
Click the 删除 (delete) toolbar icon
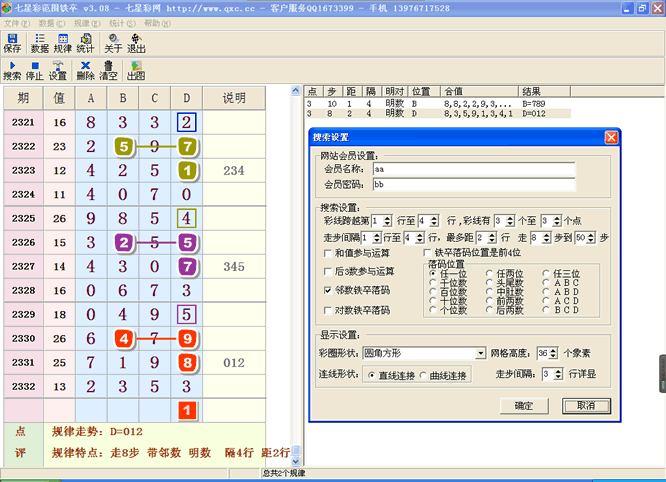[x=85, y=70]
